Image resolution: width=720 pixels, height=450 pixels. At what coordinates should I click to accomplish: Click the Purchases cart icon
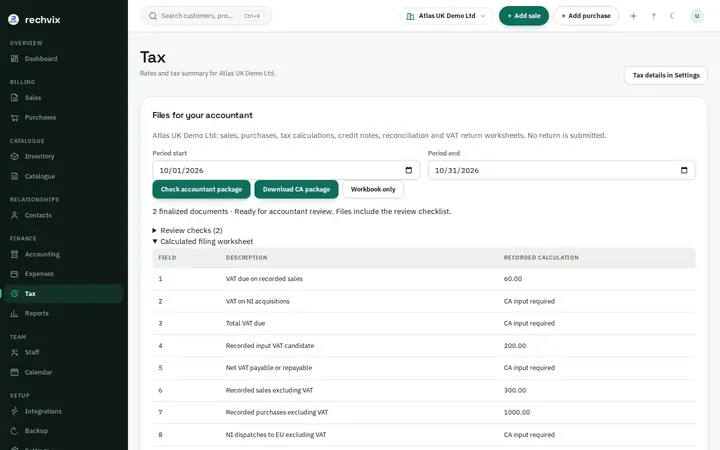click(x=15, y=118)
